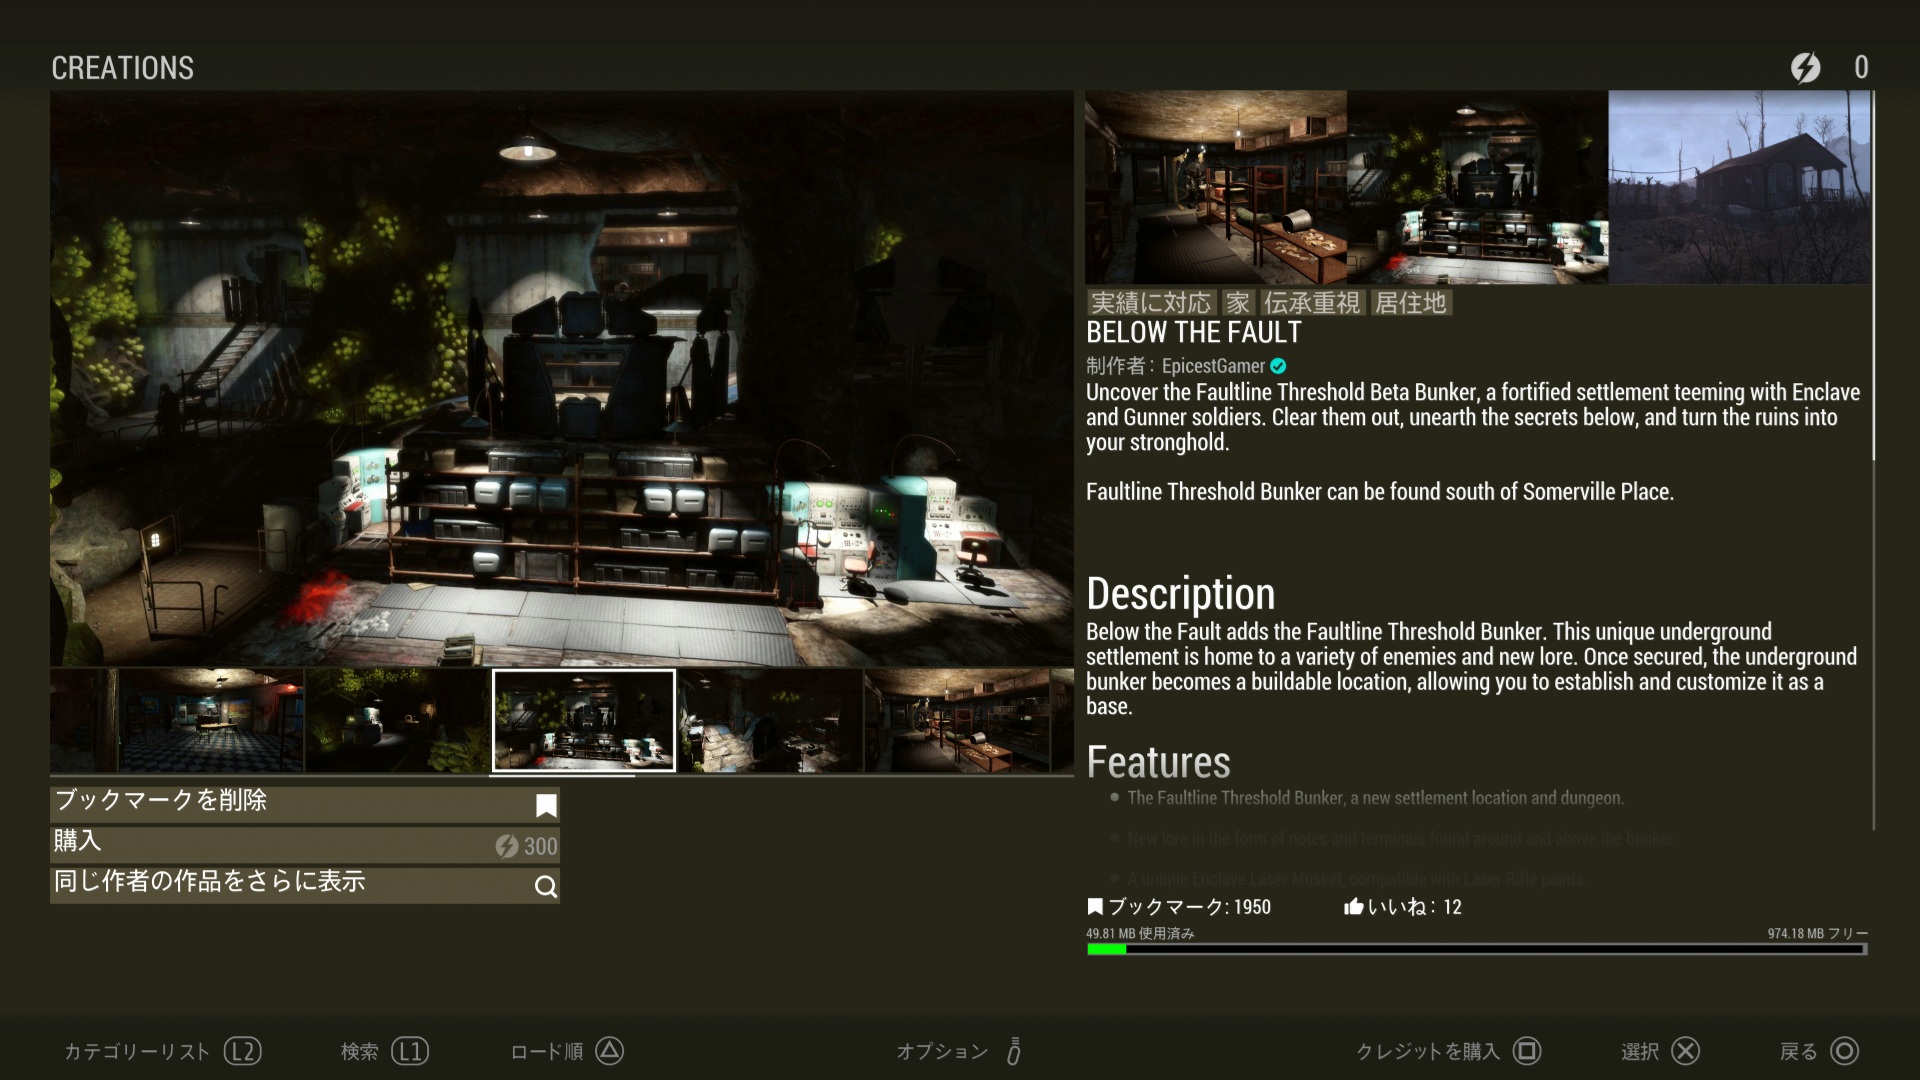Click the bookmark icon on remove-bookmark row
Image resolution: width=1920 pixels, height=1080 pixels.
pos(546,805)
